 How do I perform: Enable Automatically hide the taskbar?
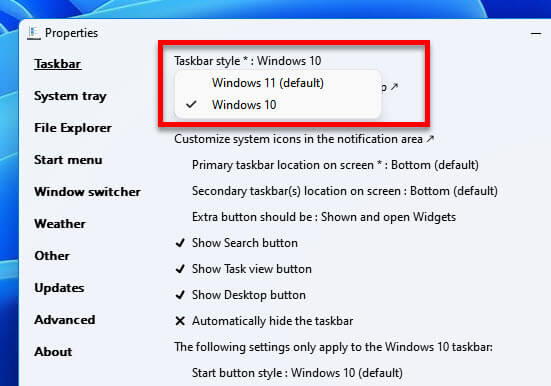264,321
